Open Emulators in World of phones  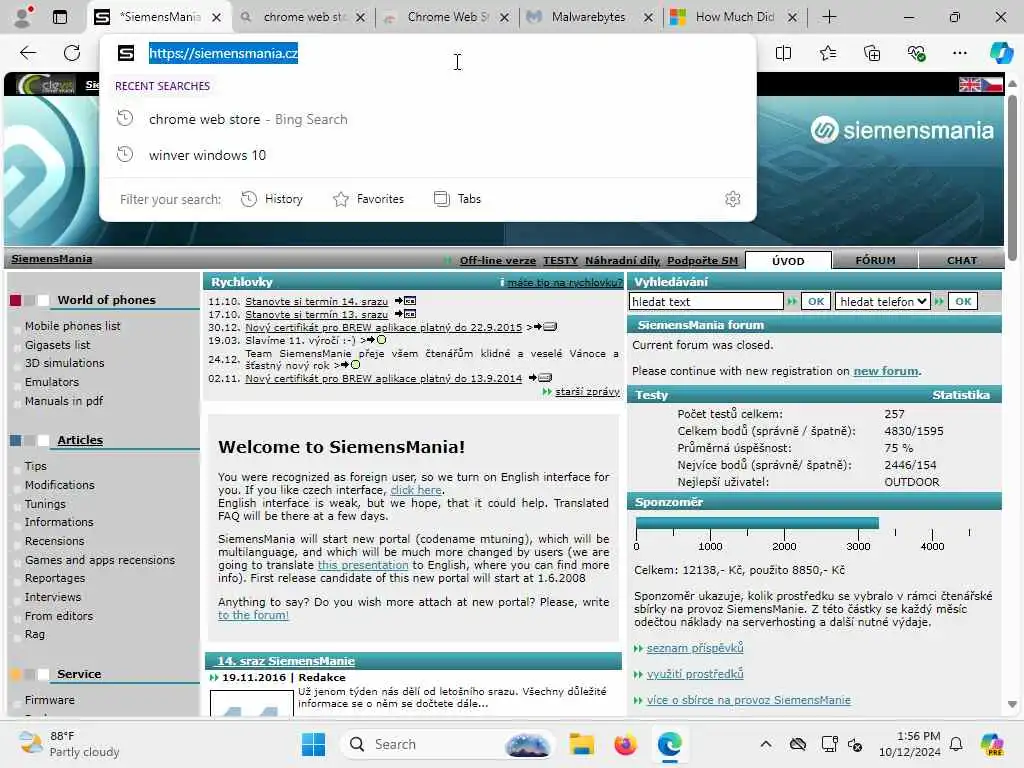(52, 382)
